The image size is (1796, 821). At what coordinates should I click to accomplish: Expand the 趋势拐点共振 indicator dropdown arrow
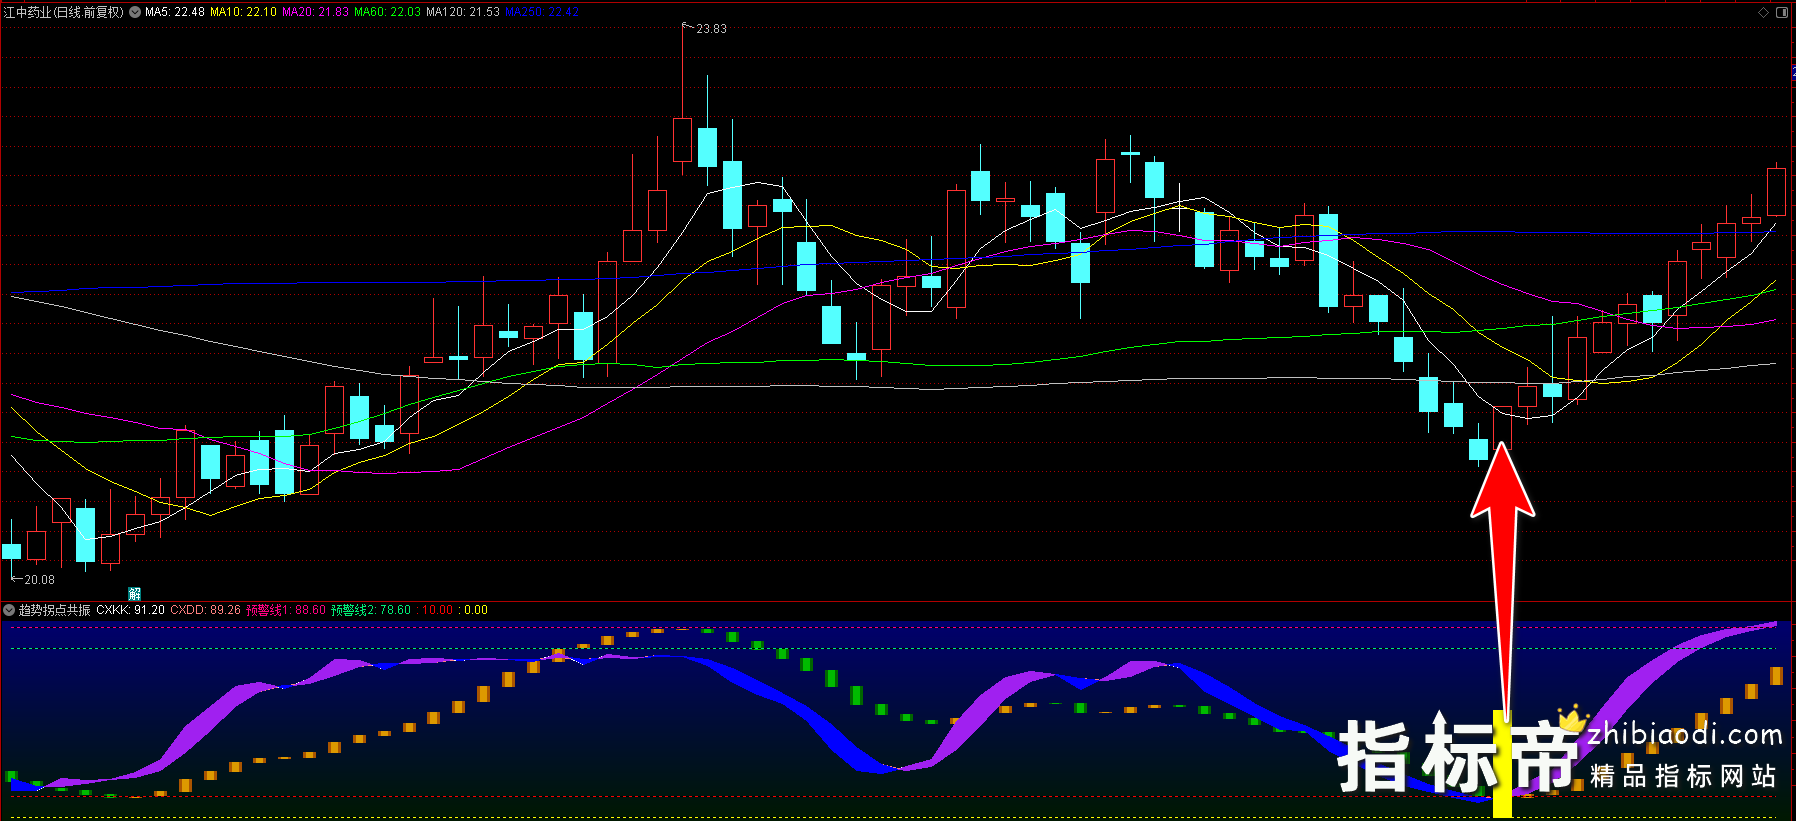(9, 610)
